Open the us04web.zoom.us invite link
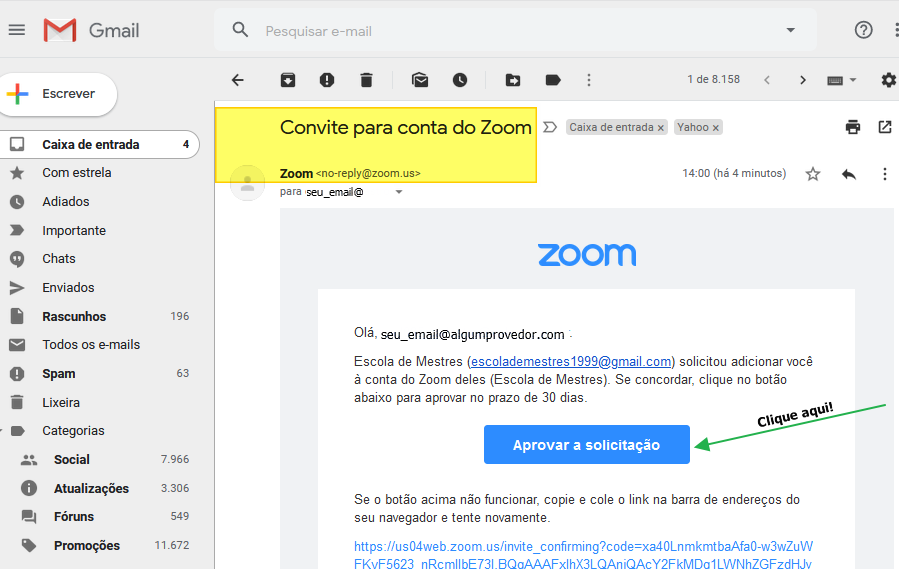 (x=583, y=555)
